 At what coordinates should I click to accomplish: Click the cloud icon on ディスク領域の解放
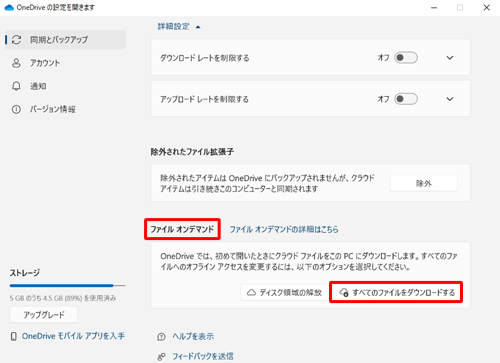coord(251,292)
